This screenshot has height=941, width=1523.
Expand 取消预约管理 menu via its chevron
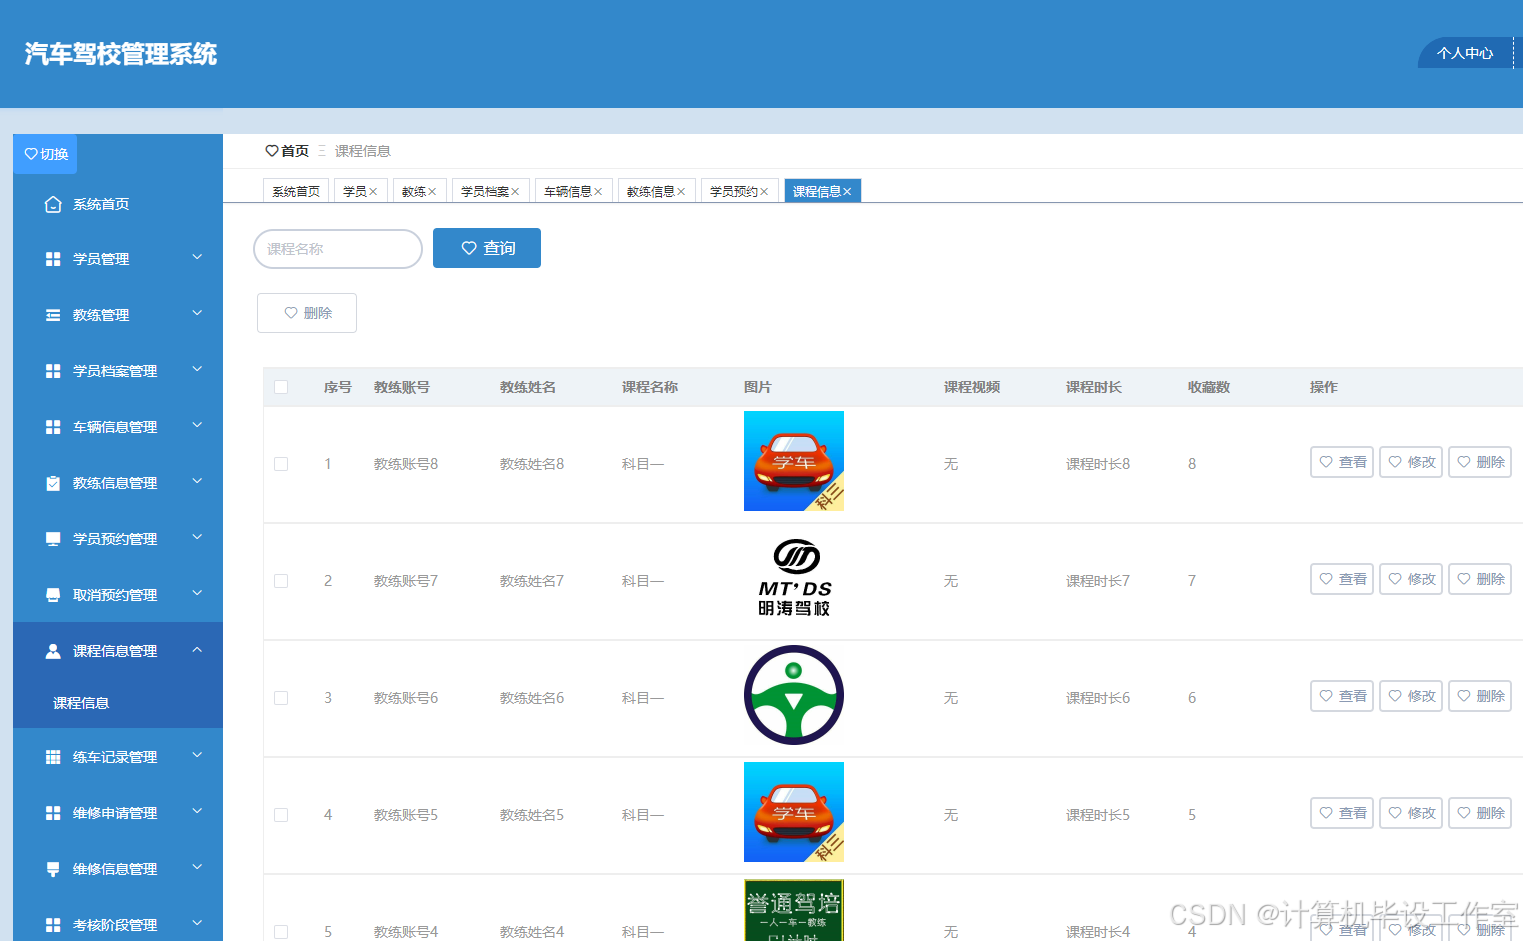click(197, 593)
